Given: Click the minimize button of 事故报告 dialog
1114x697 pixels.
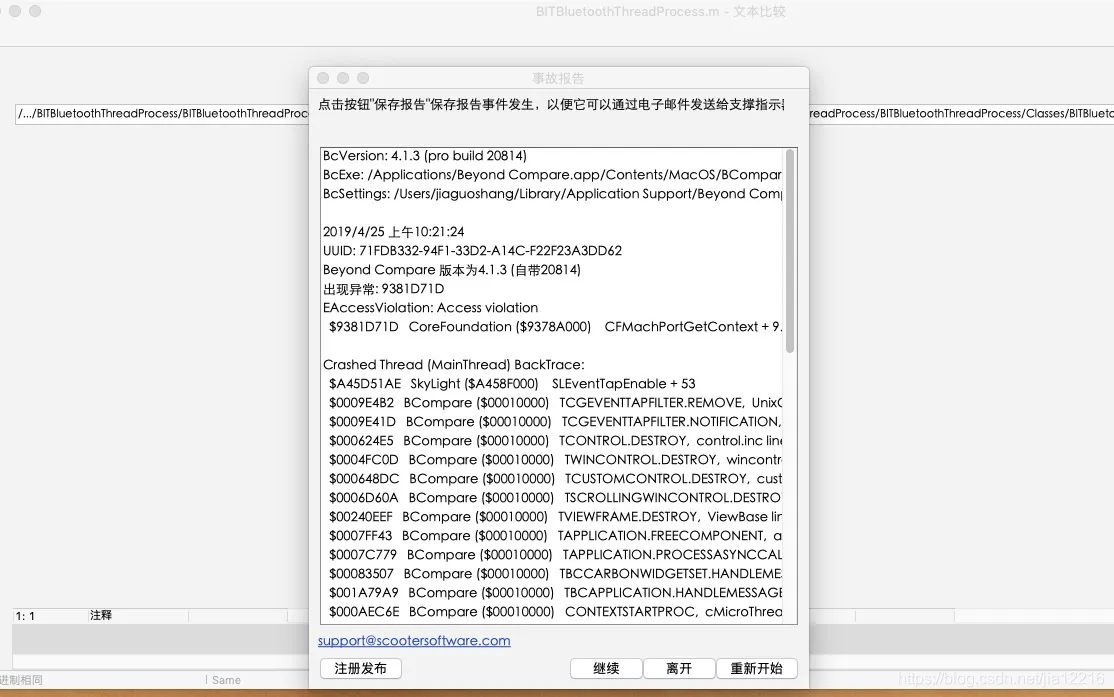Looking at the screenshot, I should click(x=343, y=78).
